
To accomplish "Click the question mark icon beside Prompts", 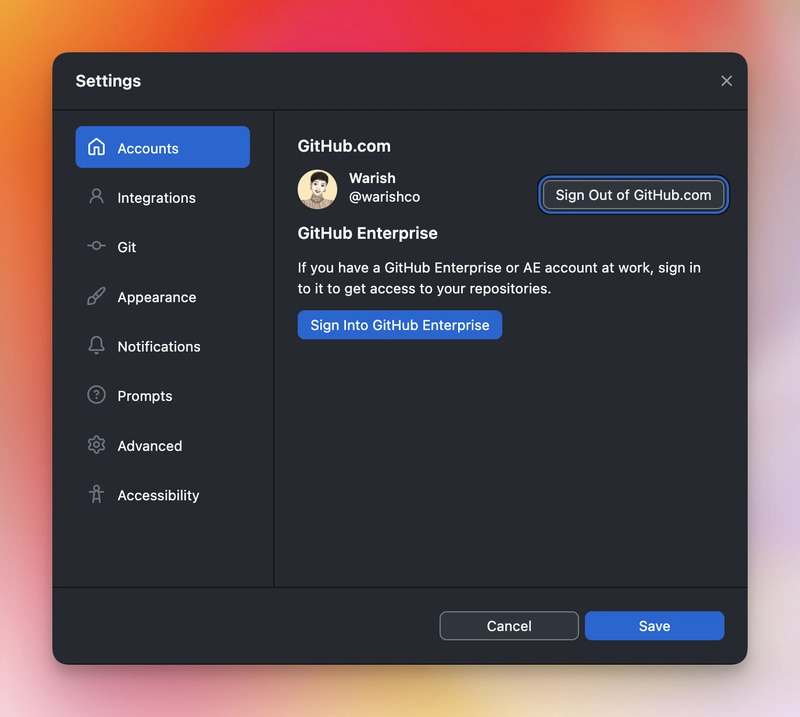I will tap(96, 395).
